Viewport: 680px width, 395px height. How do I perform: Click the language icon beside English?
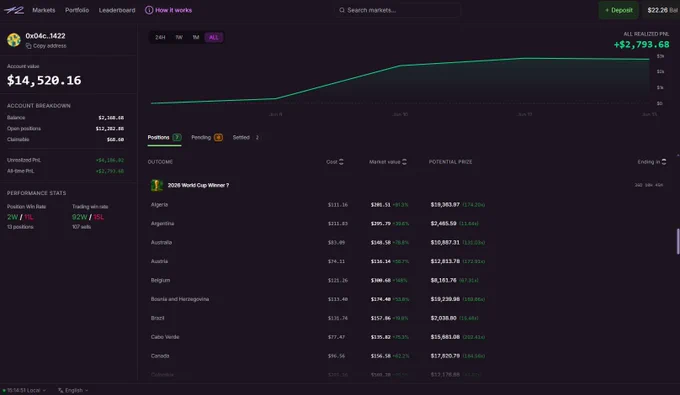[60, 390]
